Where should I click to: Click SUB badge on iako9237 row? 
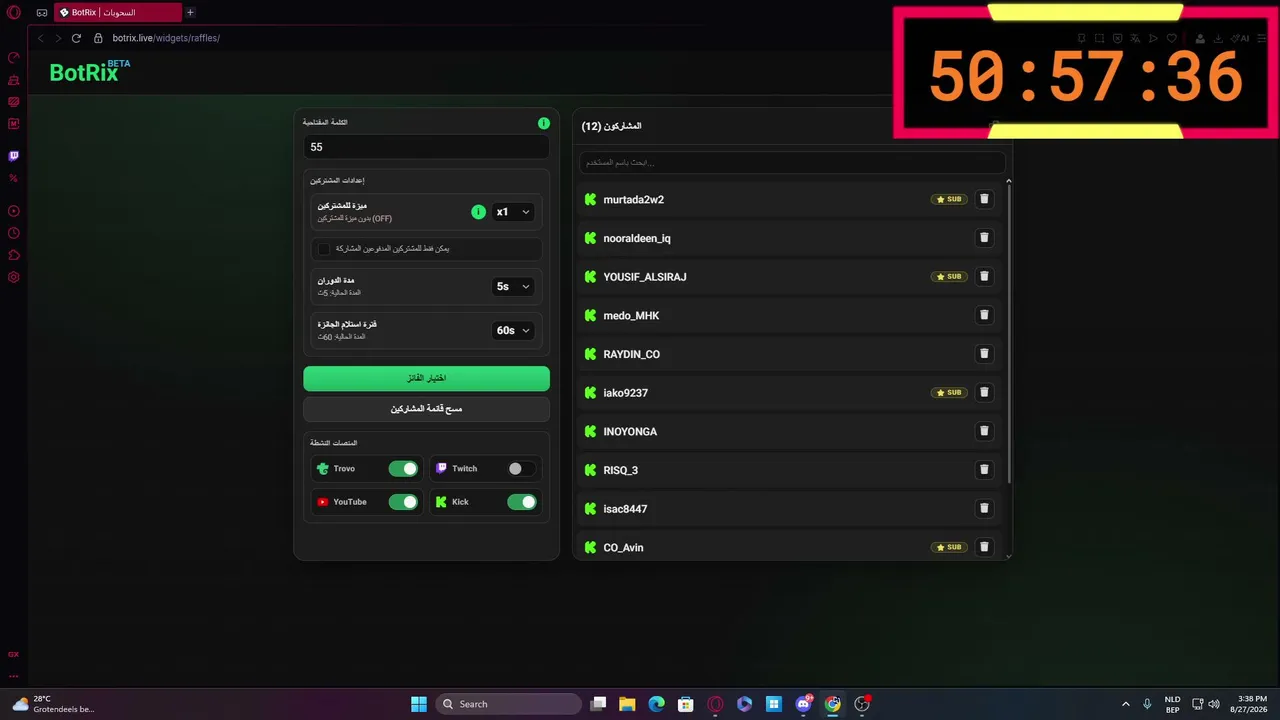949,393
